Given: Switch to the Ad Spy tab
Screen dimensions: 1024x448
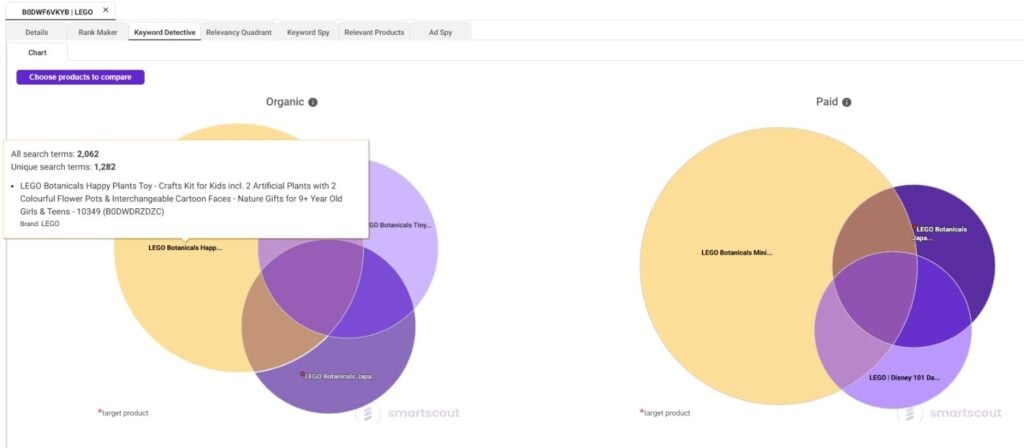Looking at the screenshot, I should pos(440,32).
